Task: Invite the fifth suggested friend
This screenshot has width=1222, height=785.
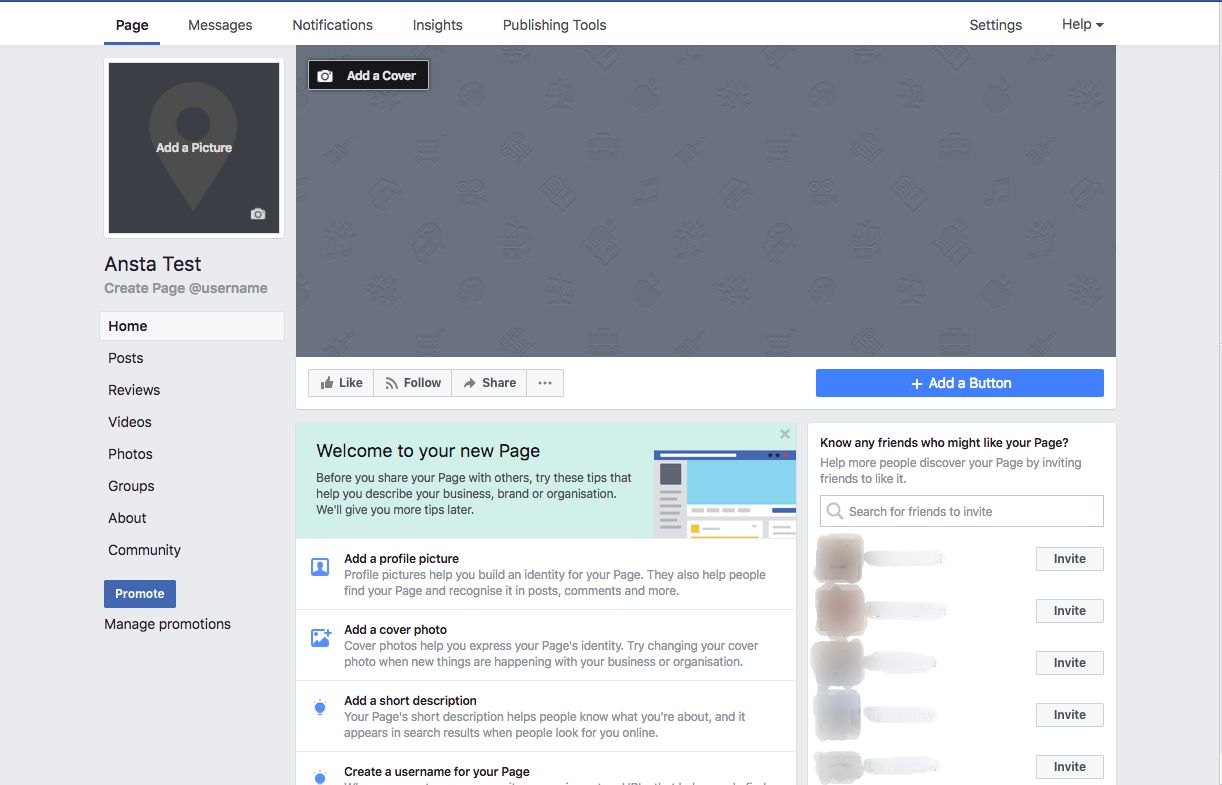Action: (1069, 767)
